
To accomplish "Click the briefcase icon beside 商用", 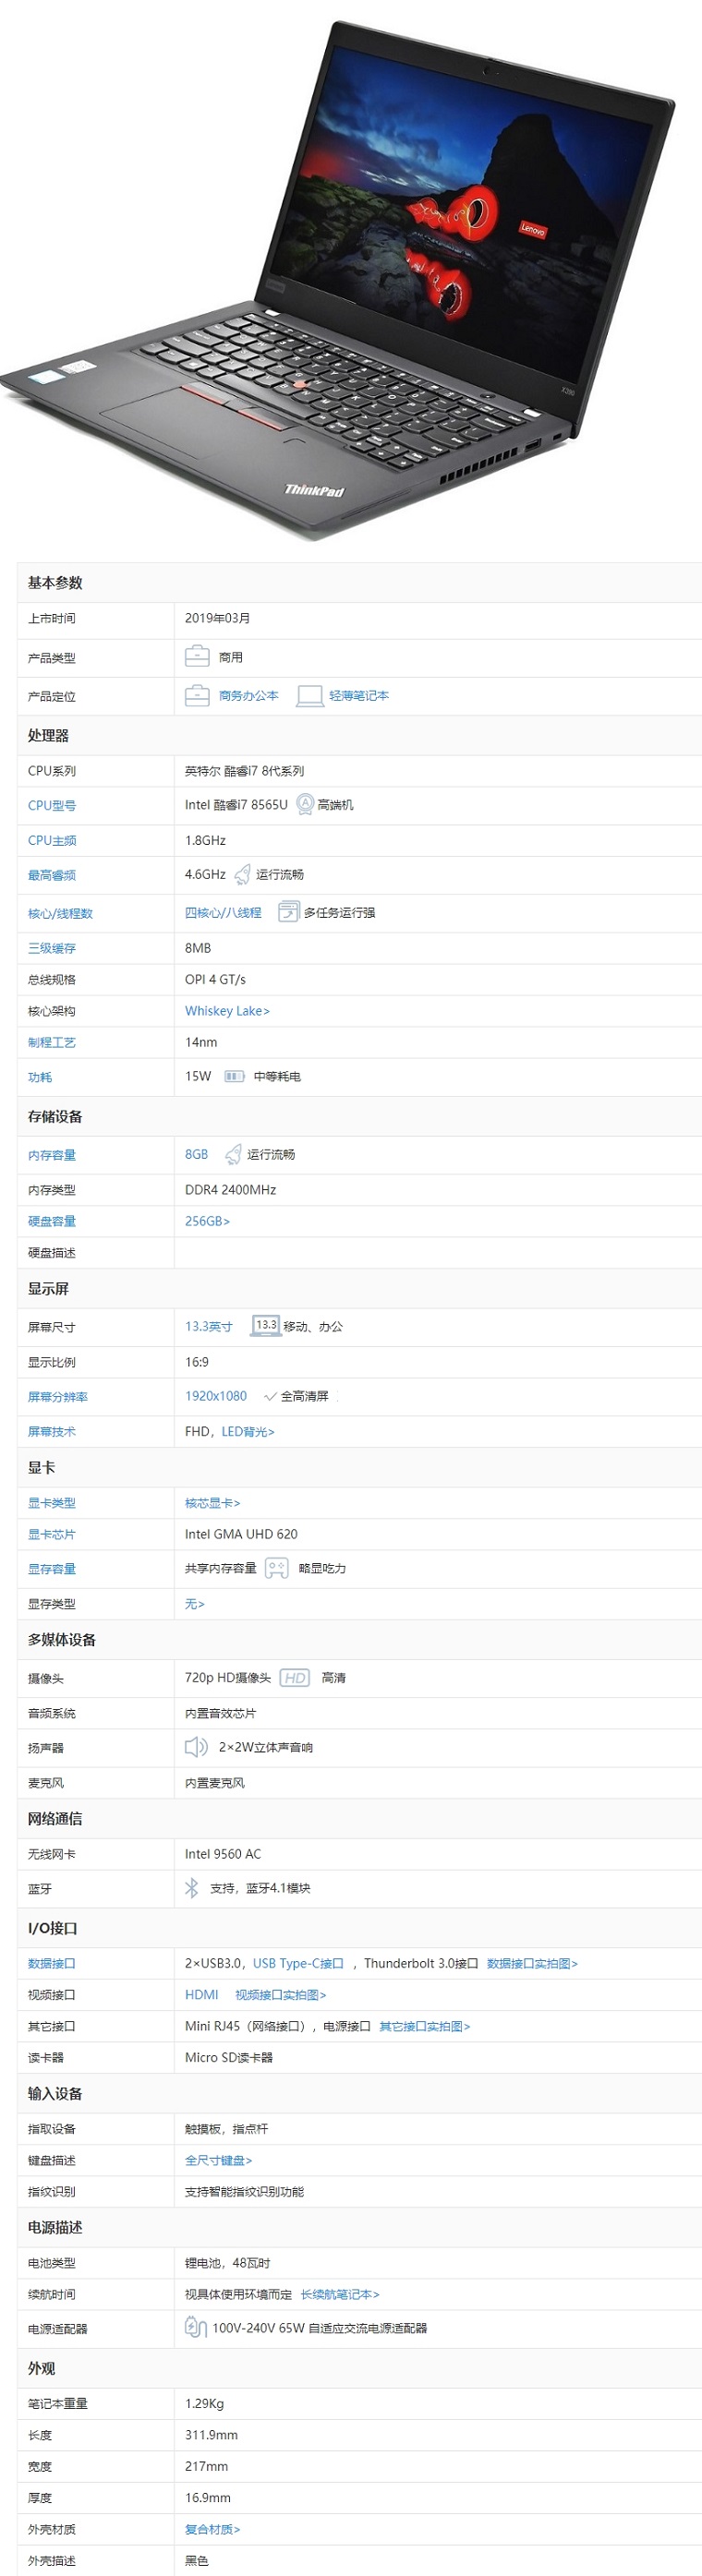I will point(197,656).
